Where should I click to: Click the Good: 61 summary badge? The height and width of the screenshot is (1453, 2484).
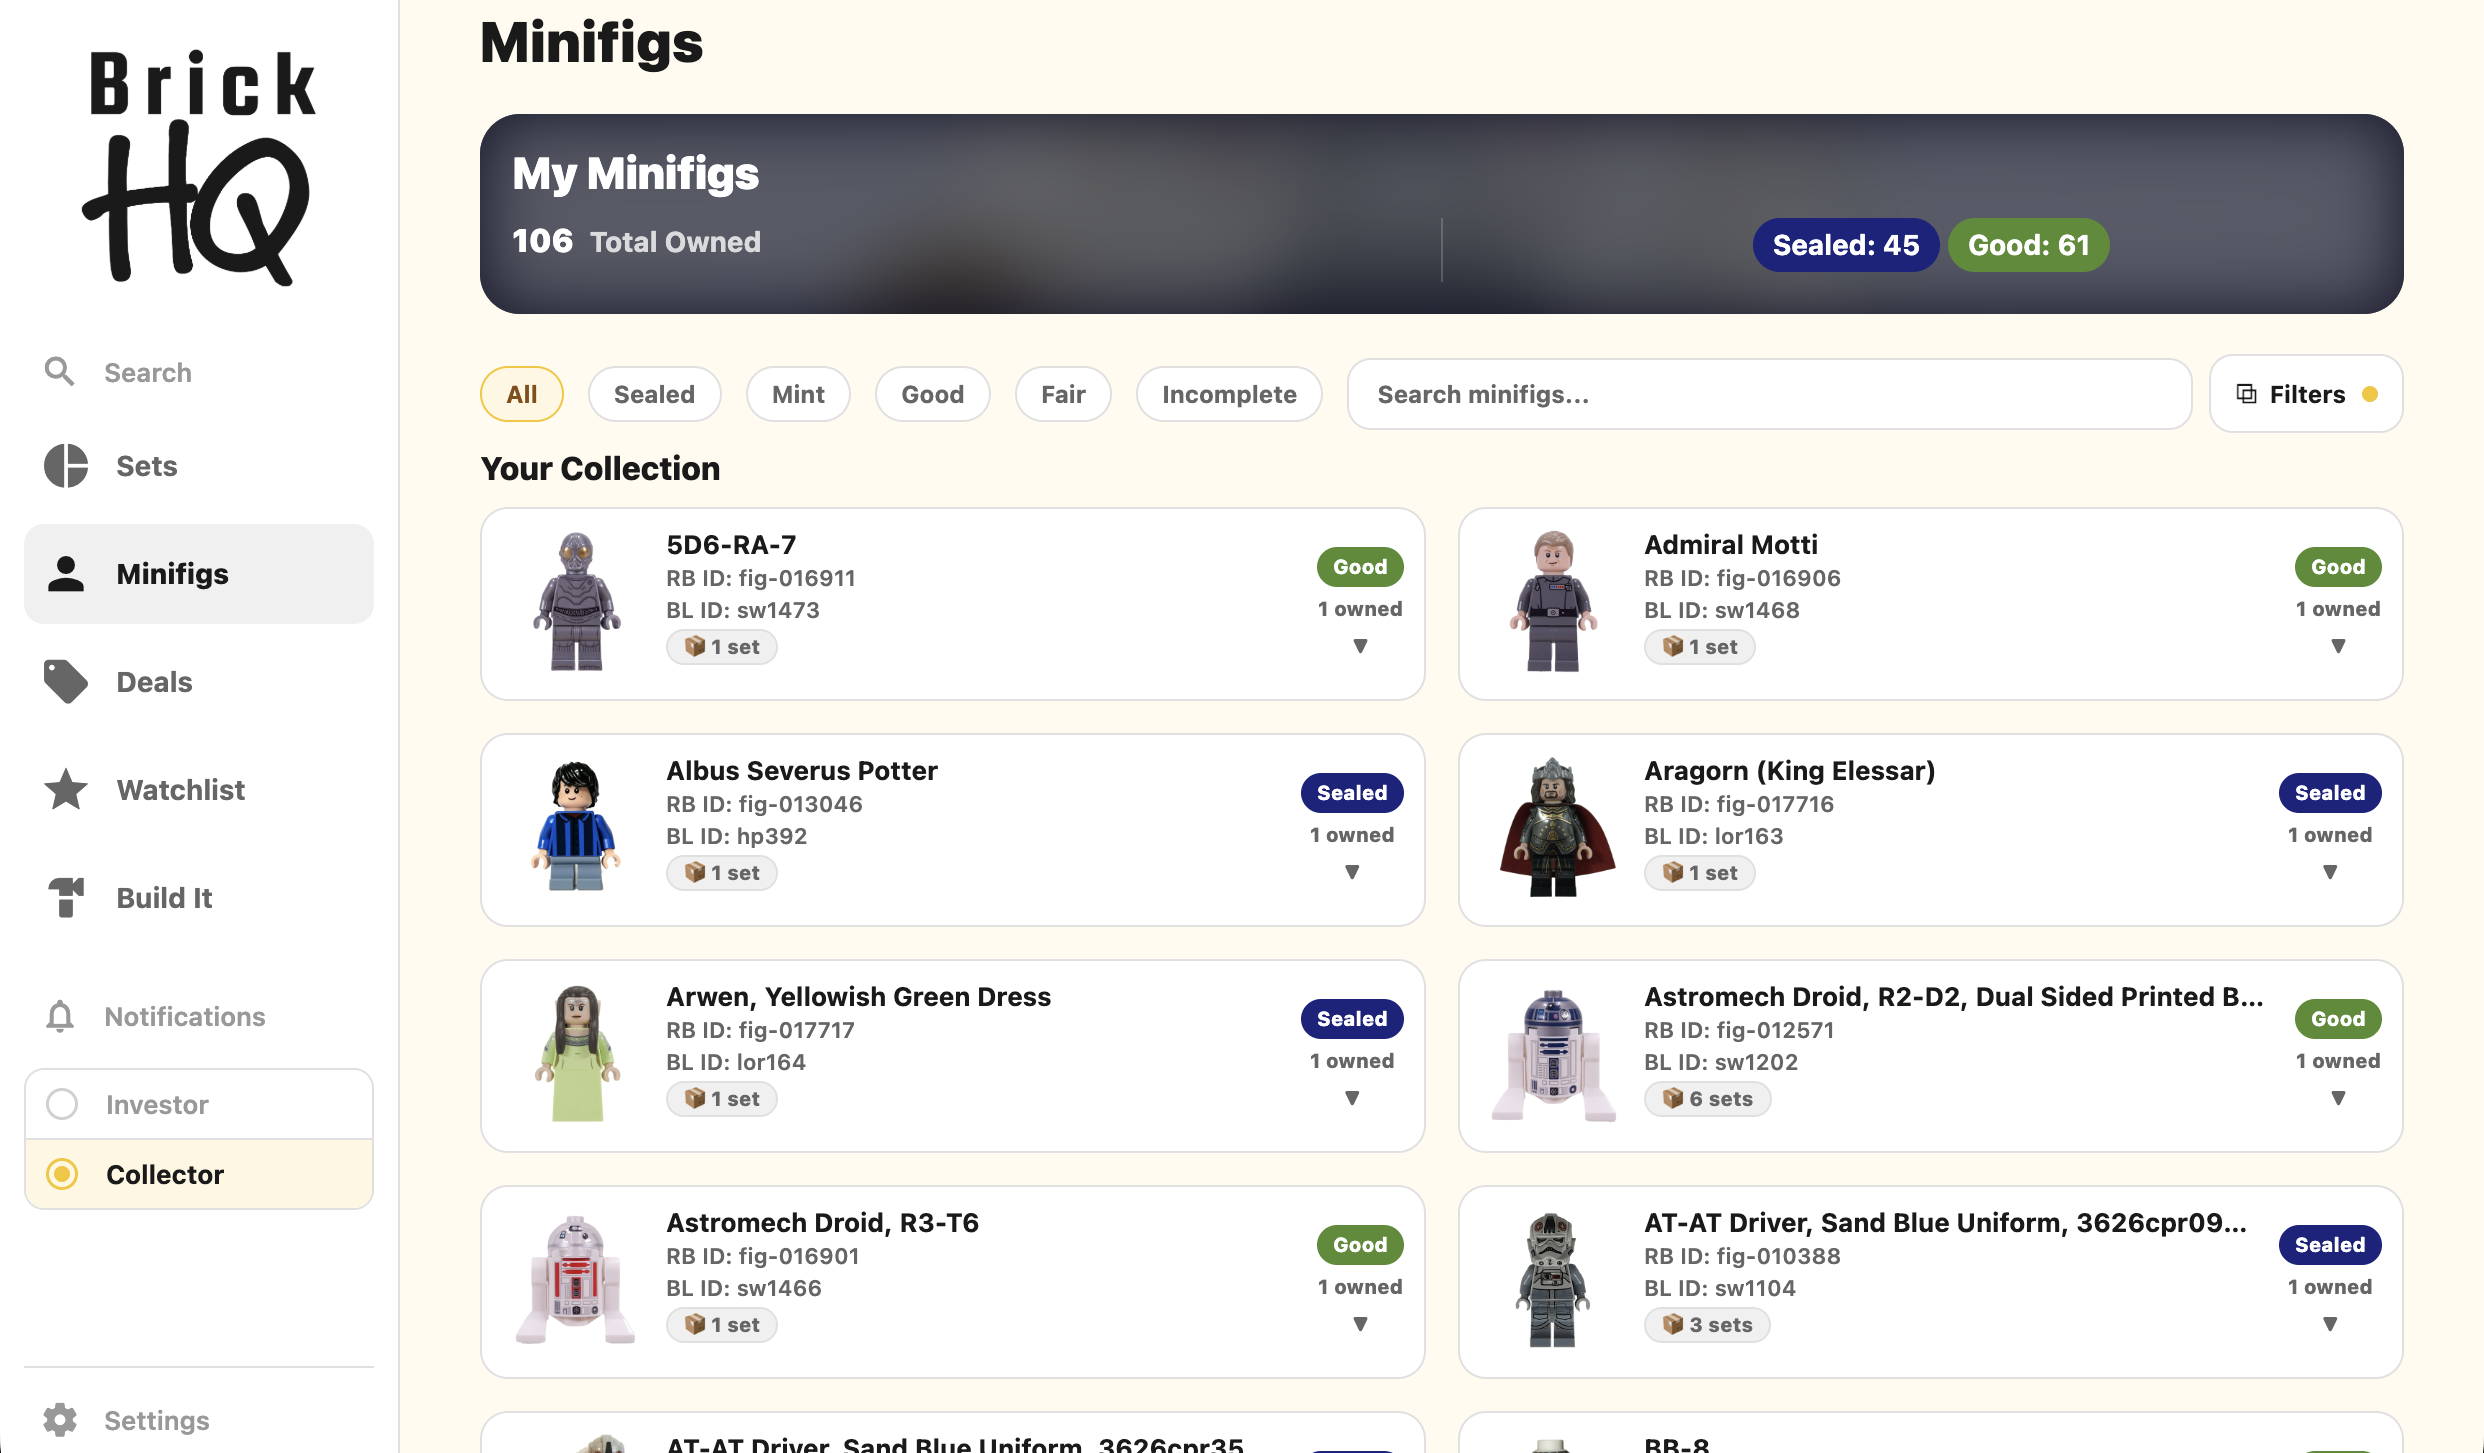(x=2029, y=245)
